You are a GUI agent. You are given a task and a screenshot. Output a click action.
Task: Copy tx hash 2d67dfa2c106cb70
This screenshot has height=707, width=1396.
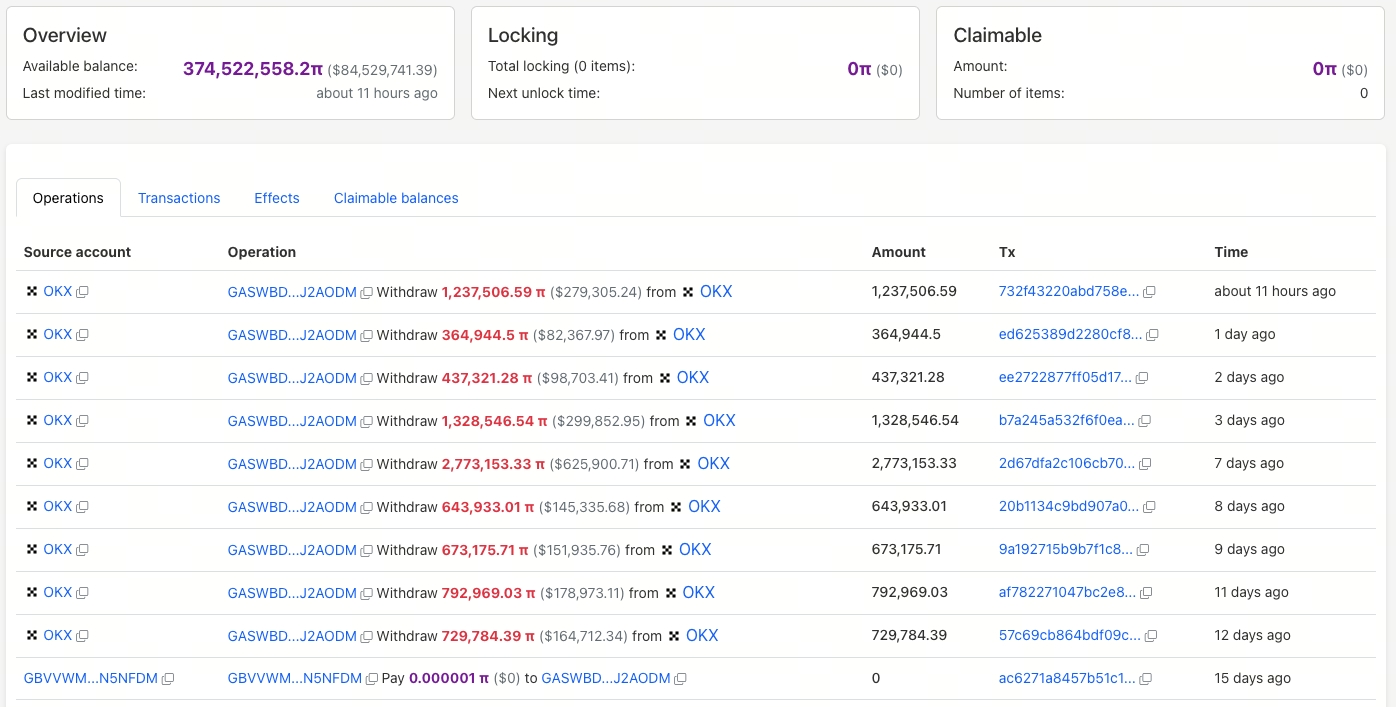(x=1146, y=464)
